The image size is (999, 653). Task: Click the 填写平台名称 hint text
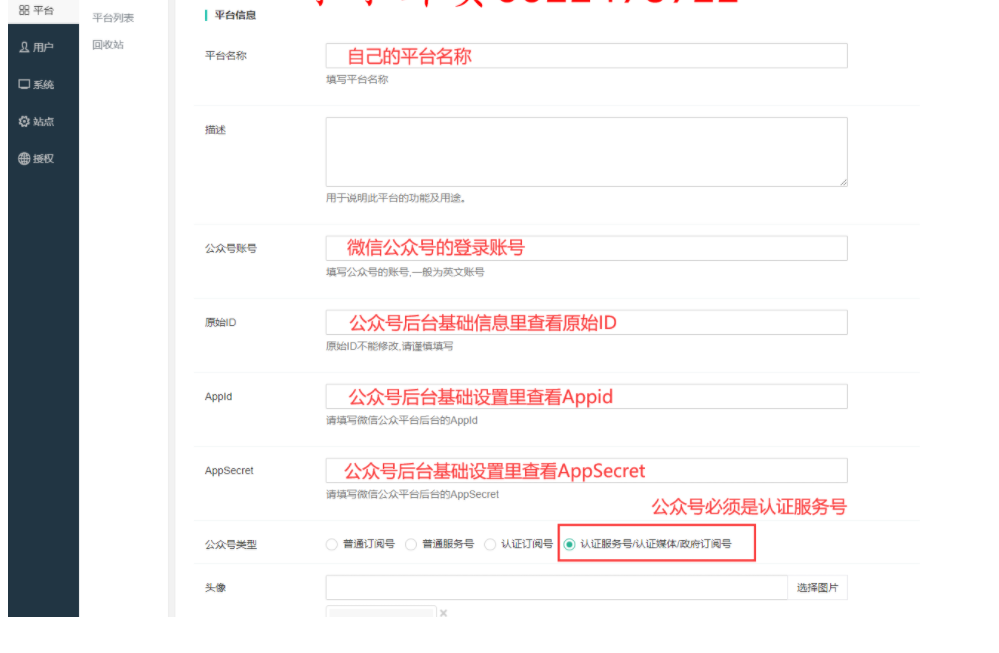click(357, 80)
